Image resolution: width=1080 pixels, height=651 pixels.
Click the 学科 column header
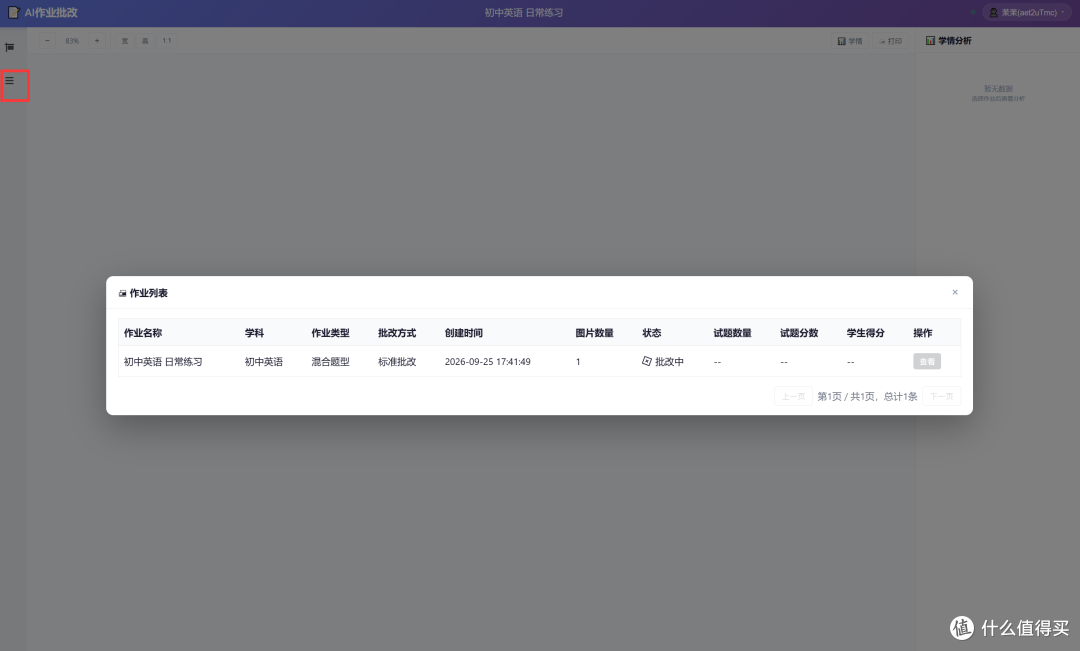(x=254, y=333)
